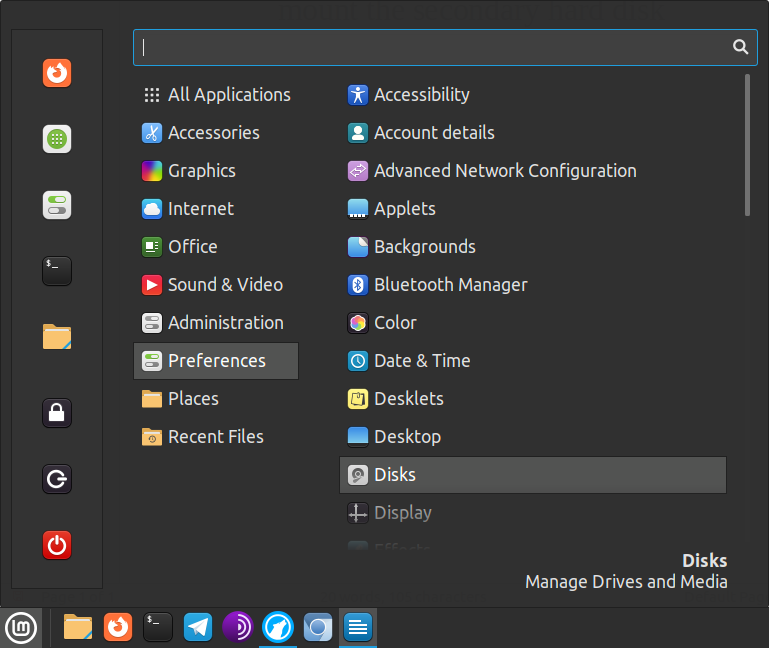Image resolution: width=769 pixels, height=648 pixels.
Task: Open Account details
Action: click(533, 133)
